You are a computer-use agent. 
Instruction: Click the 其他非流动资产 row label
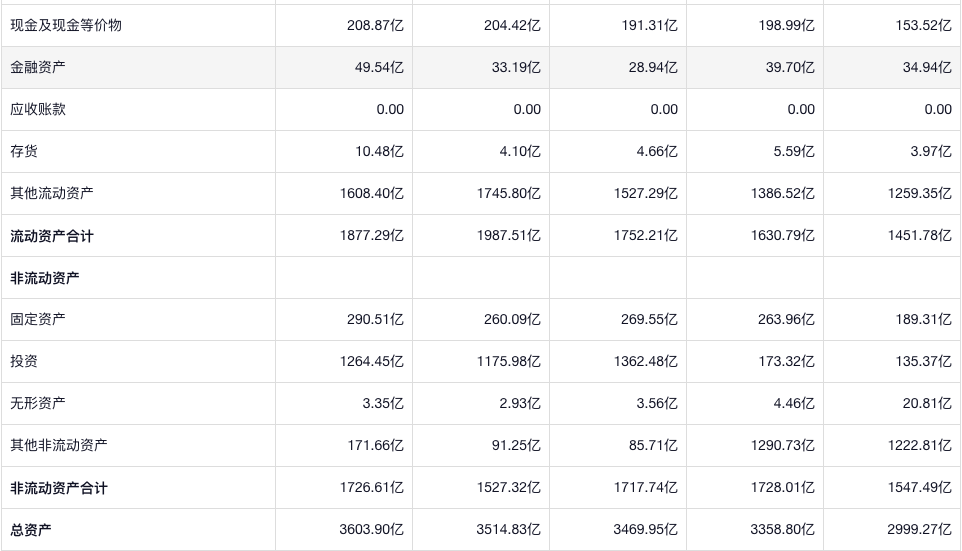coord(59,445)
